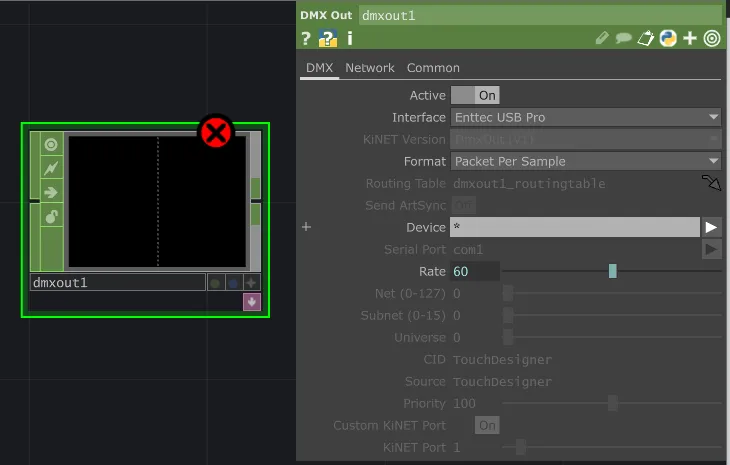
Task: Open the KiNET Version dropdown
Action: click(x=586, y=139)
